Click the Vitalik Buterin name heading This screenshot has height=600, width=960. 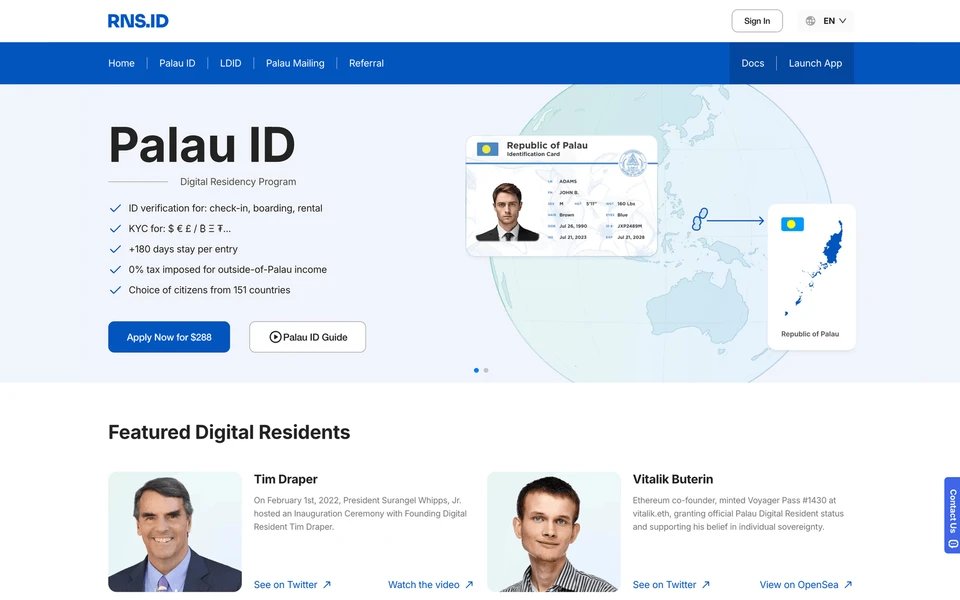coord(673,479)
